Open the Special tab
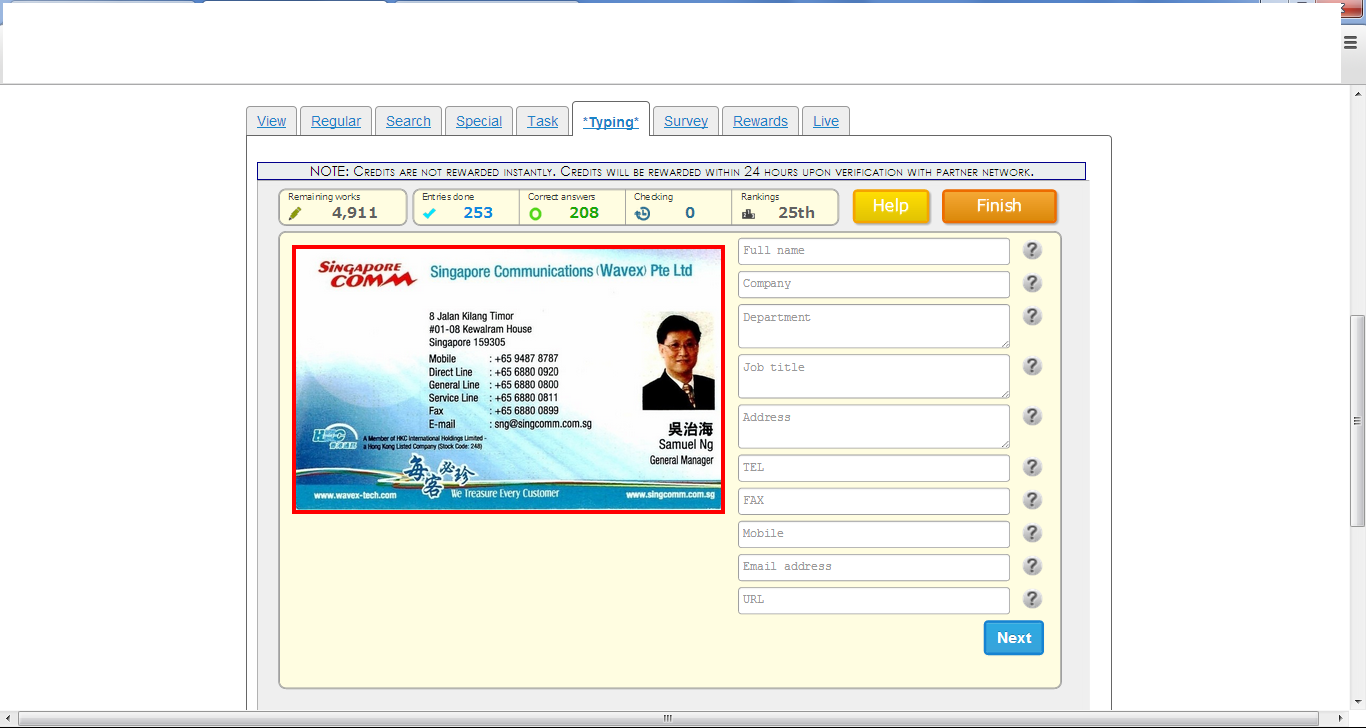The image size is (1366, 728). point(479,121)
